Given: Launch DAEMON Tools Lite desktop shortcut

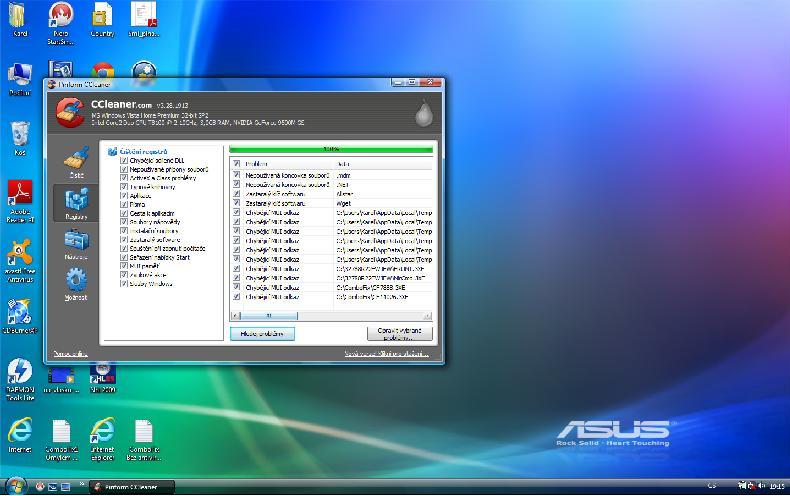Looking at the screenshot, I should (x=20, y=379).
